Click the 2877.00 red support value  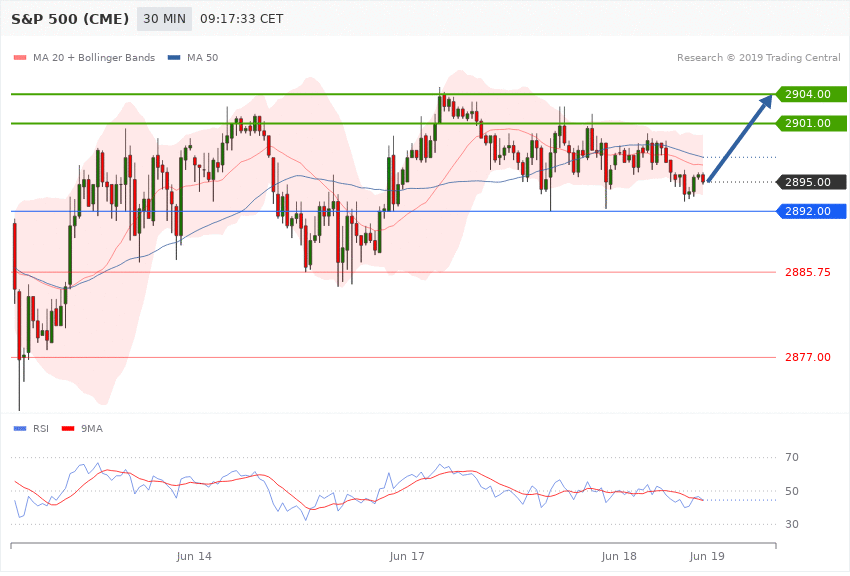pos(808,357)
